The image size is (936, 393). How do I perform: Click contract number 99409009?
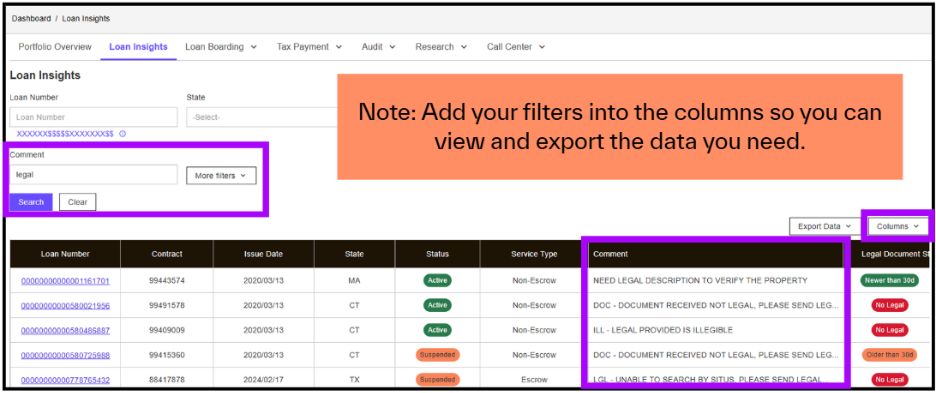(167, 330)
